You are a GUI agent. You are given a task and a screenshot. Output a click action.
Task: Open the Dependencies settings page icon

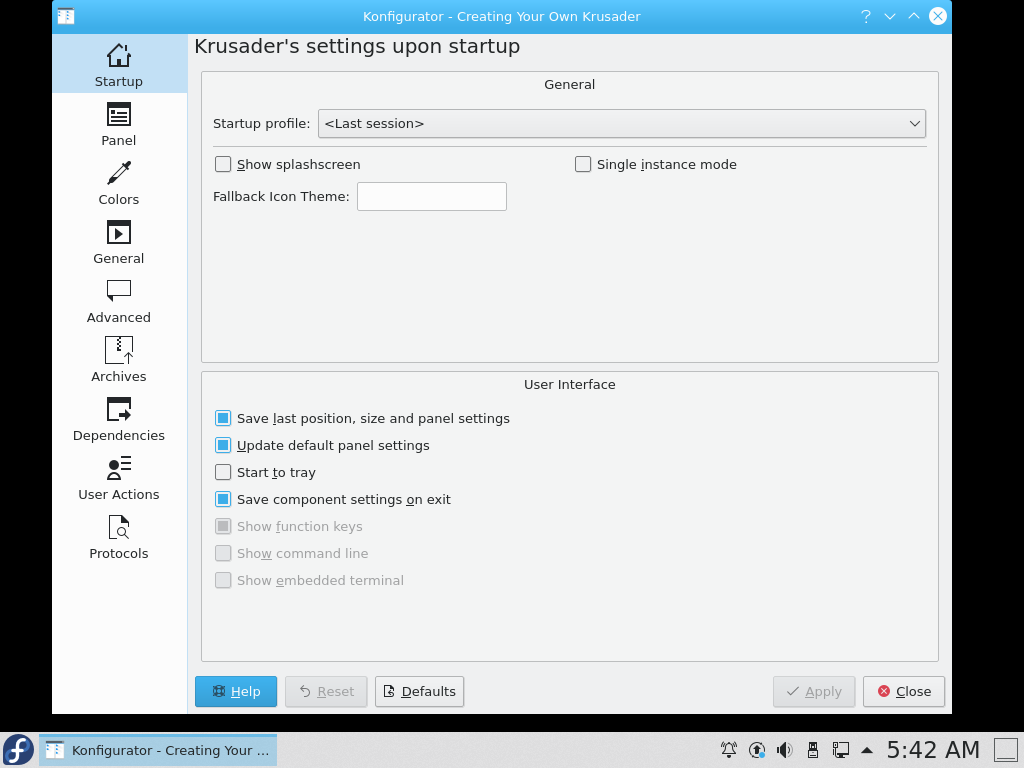pyautogui.click(x=119, y=409)
